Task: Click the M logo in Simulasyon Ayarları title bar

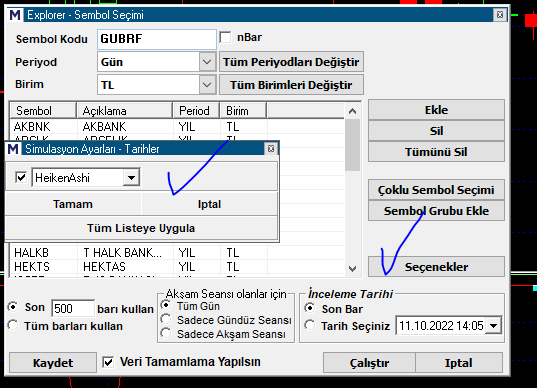Action: tap(13, 149)
